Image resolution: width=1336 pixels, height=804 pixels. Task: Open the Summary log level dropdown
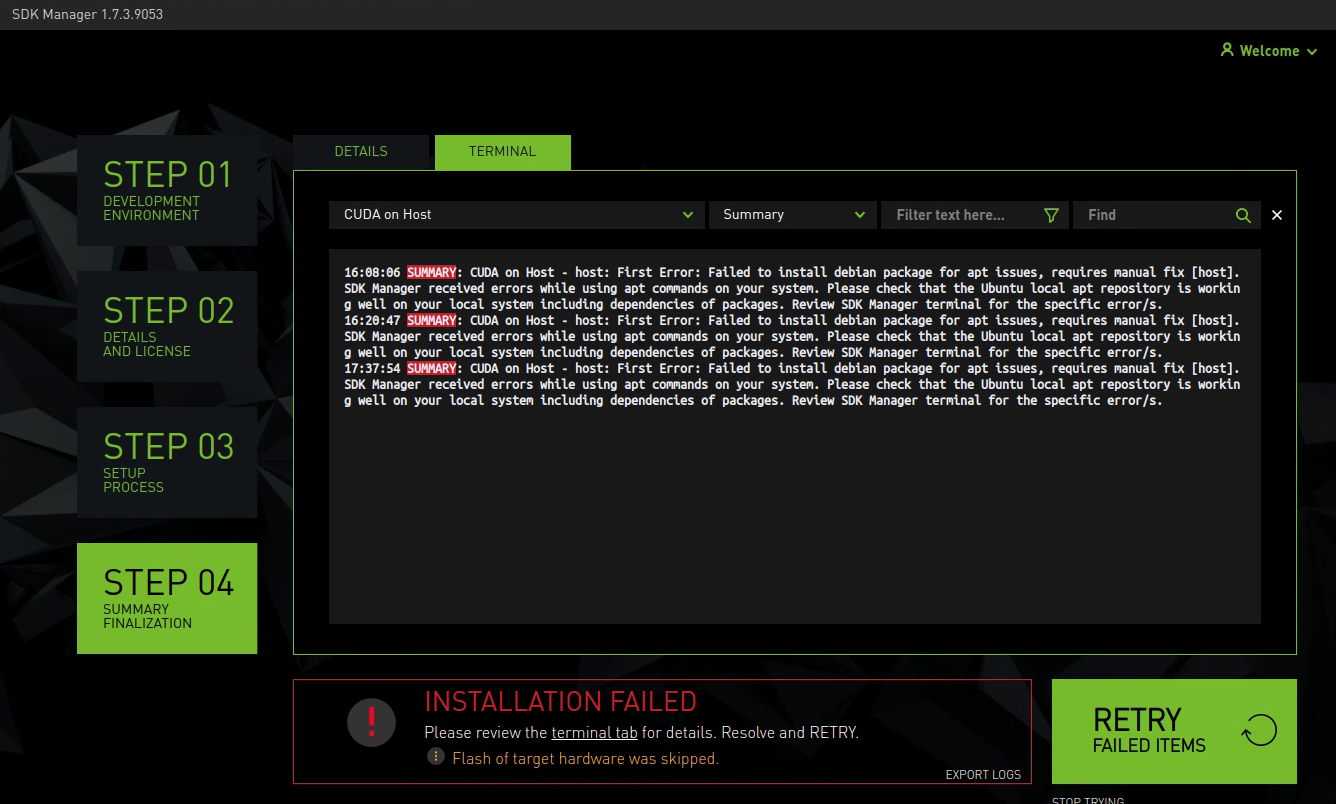[x=793, y=215]
